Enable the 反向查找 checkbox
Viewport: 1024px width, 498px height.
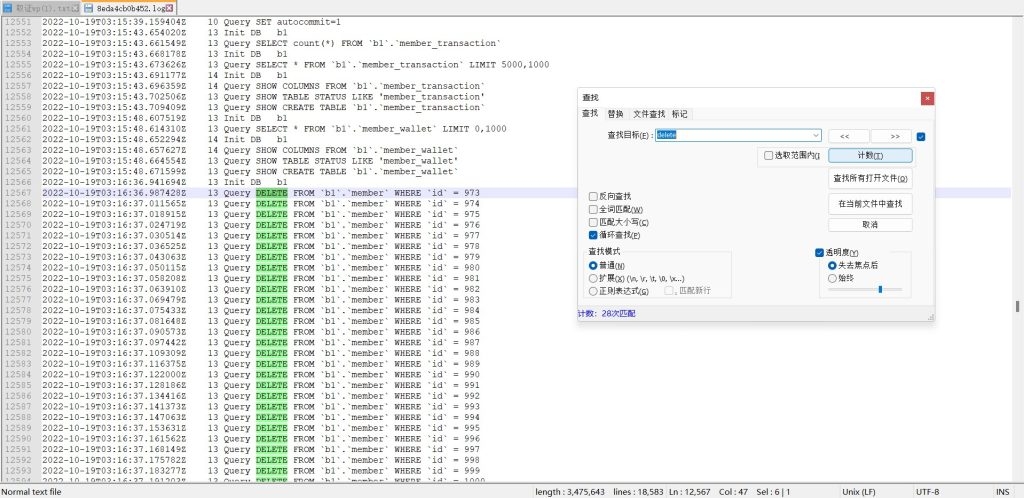click(594, 197)
